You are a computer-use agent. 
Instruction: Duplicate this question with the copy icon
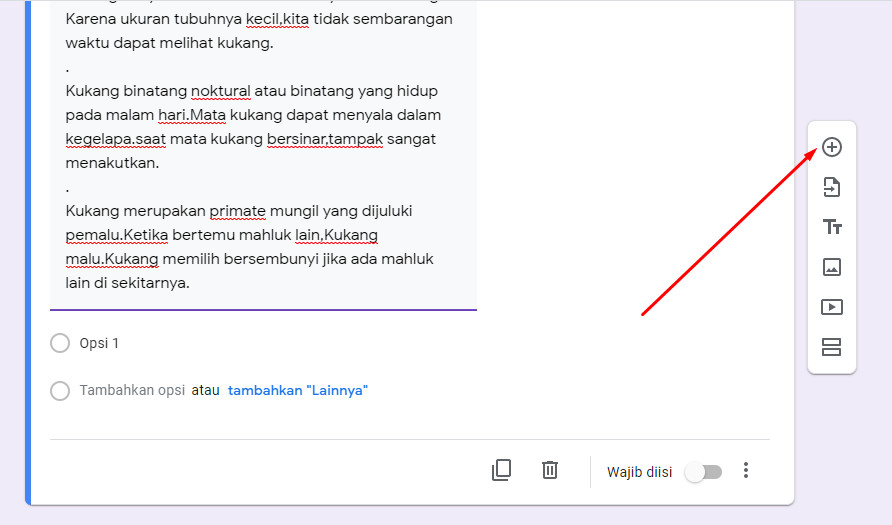tap(501, 470)
